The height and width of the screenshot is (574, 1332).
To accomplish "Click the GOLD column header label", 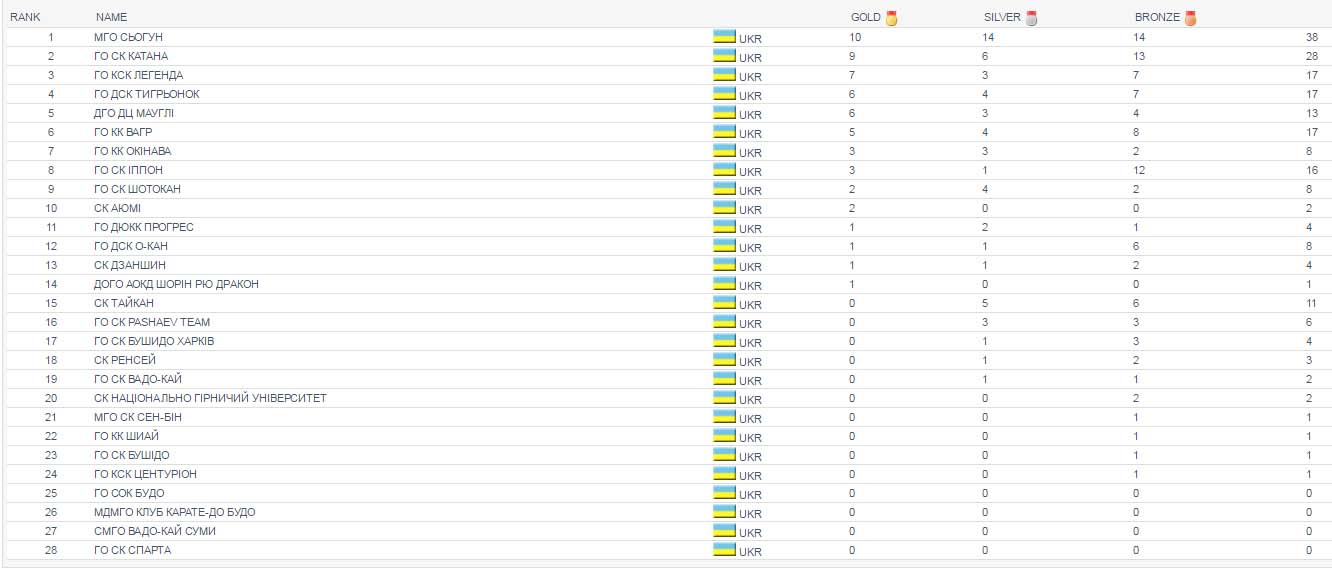I will tap(865, 18).
